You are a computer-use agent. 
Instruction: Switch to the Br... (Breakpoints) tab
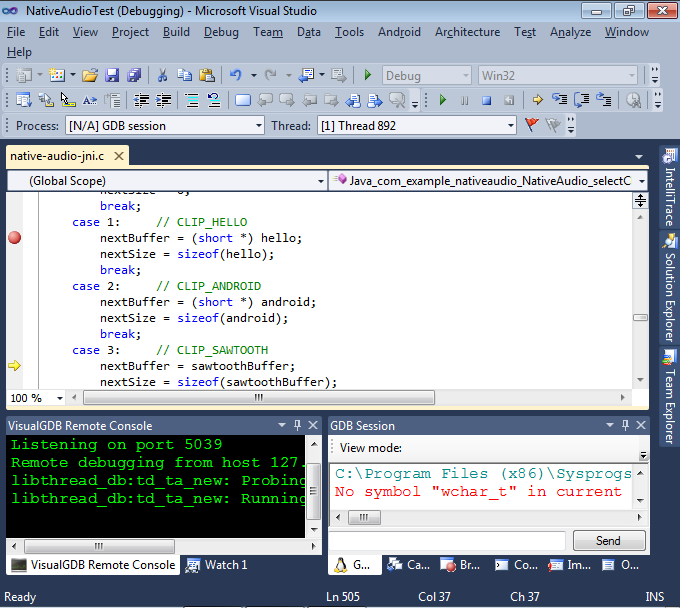click(461, 565)
